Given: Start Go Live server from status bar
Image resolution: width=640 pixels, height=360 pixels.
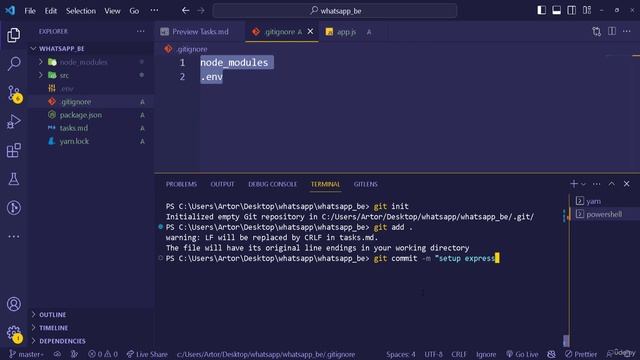Looking at the screenshot, I should 522,354.
